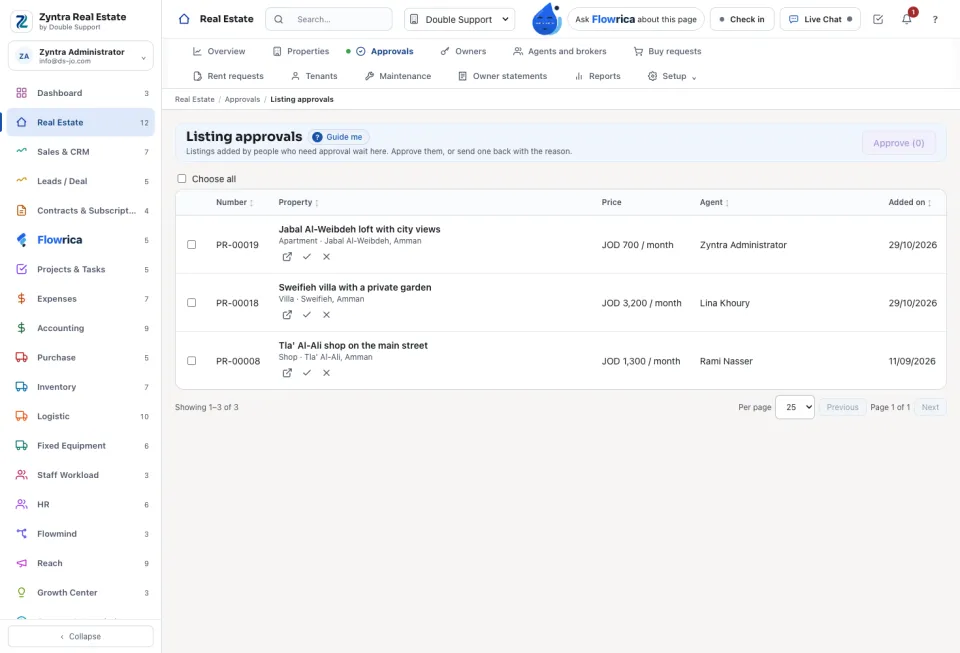Click the Zyntra logo icon
The image size is (960, 653).
click(x=21, y=21)
